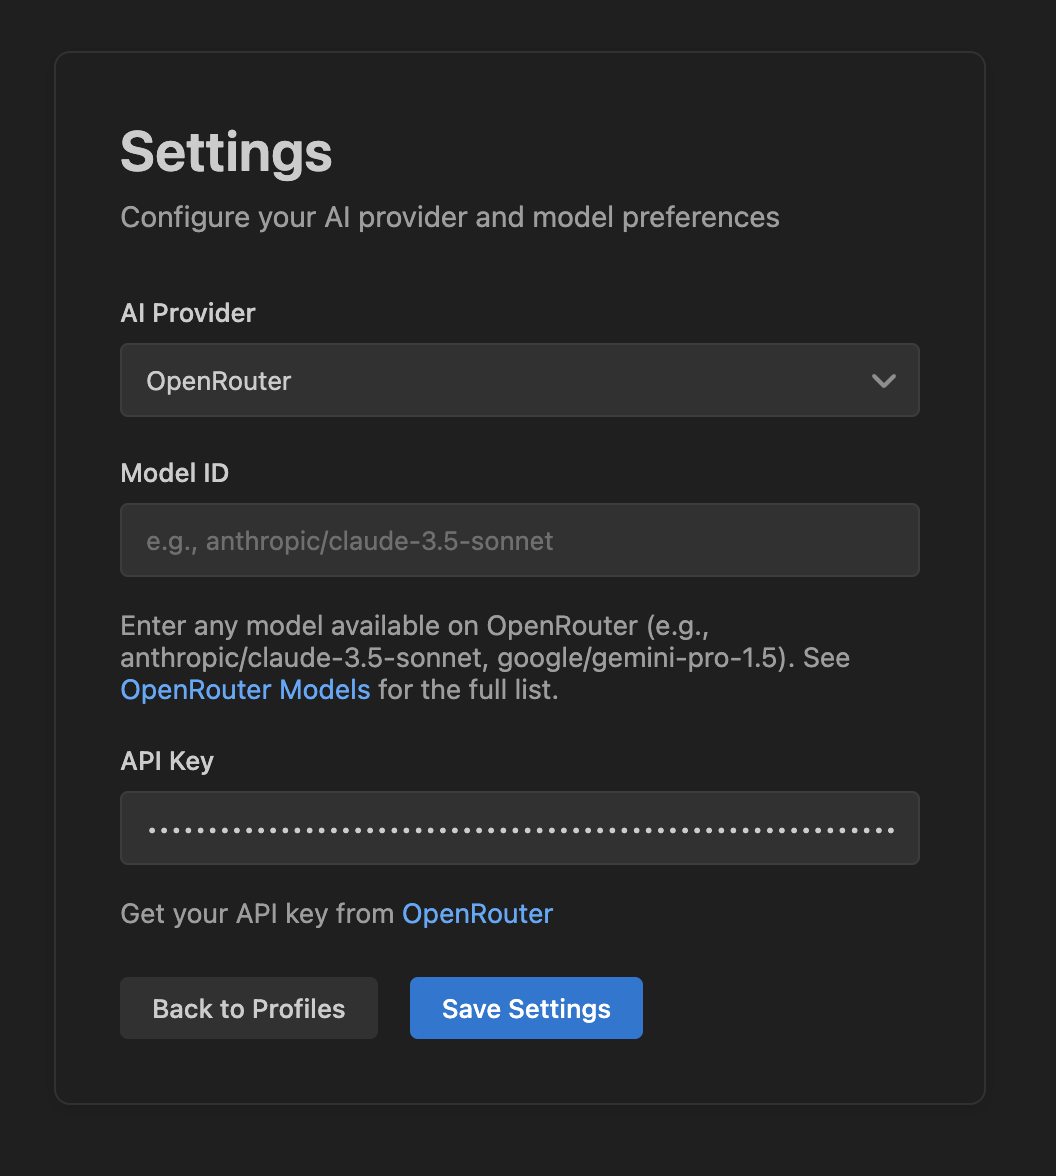This screenshot has height=1176, width=1056.
Task: Click the AI Provider field label
Action: pyautogui.click(x=188, y=313)
